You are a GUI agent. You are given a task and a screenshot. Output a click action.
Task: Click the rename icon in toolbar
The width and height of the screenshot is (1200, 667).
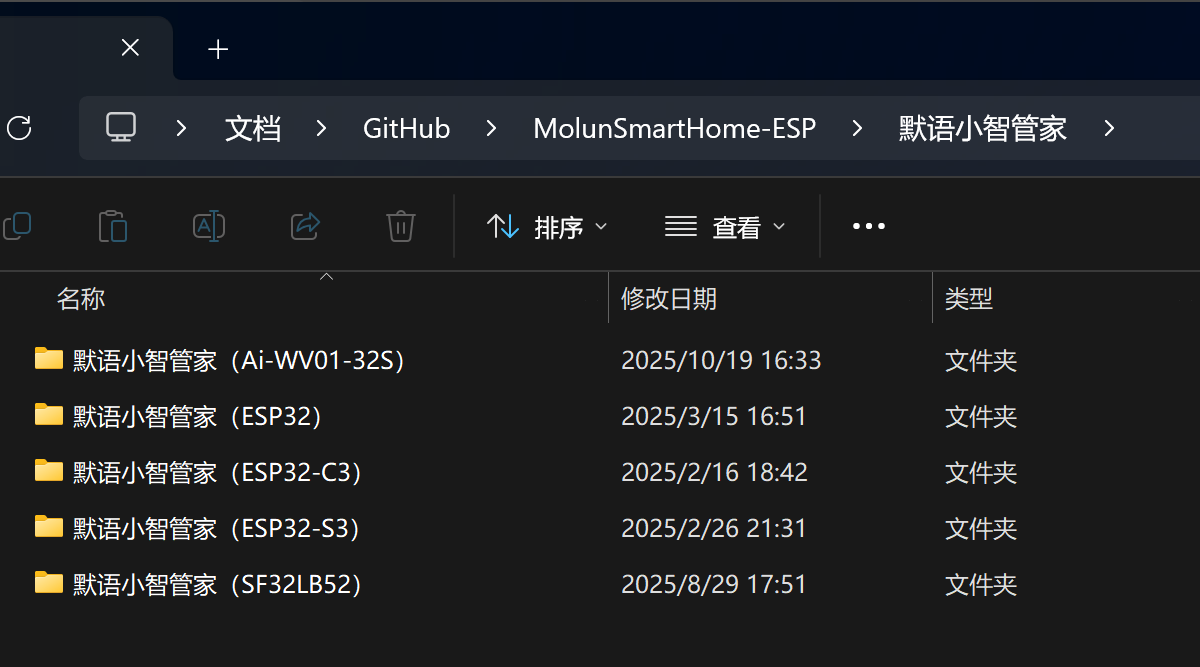point(208,227)
